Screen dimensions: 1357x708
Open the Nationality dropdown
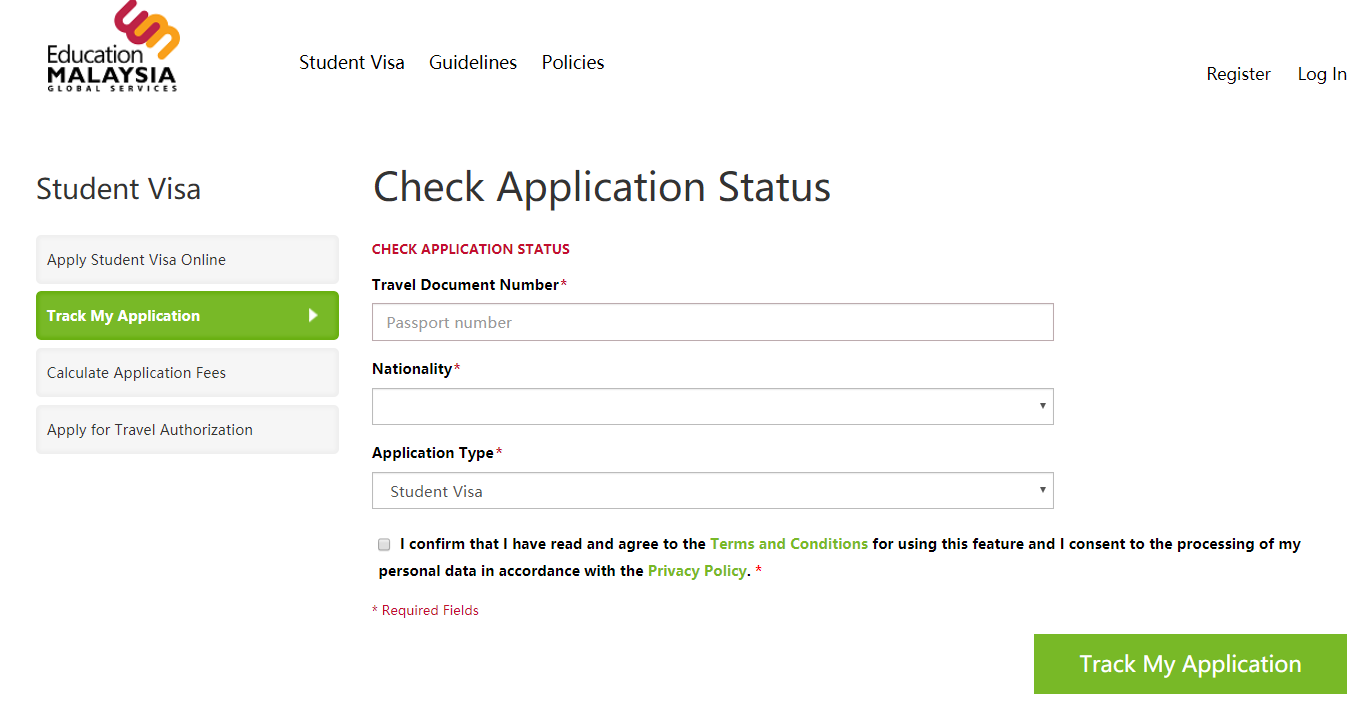coord(712,407)
